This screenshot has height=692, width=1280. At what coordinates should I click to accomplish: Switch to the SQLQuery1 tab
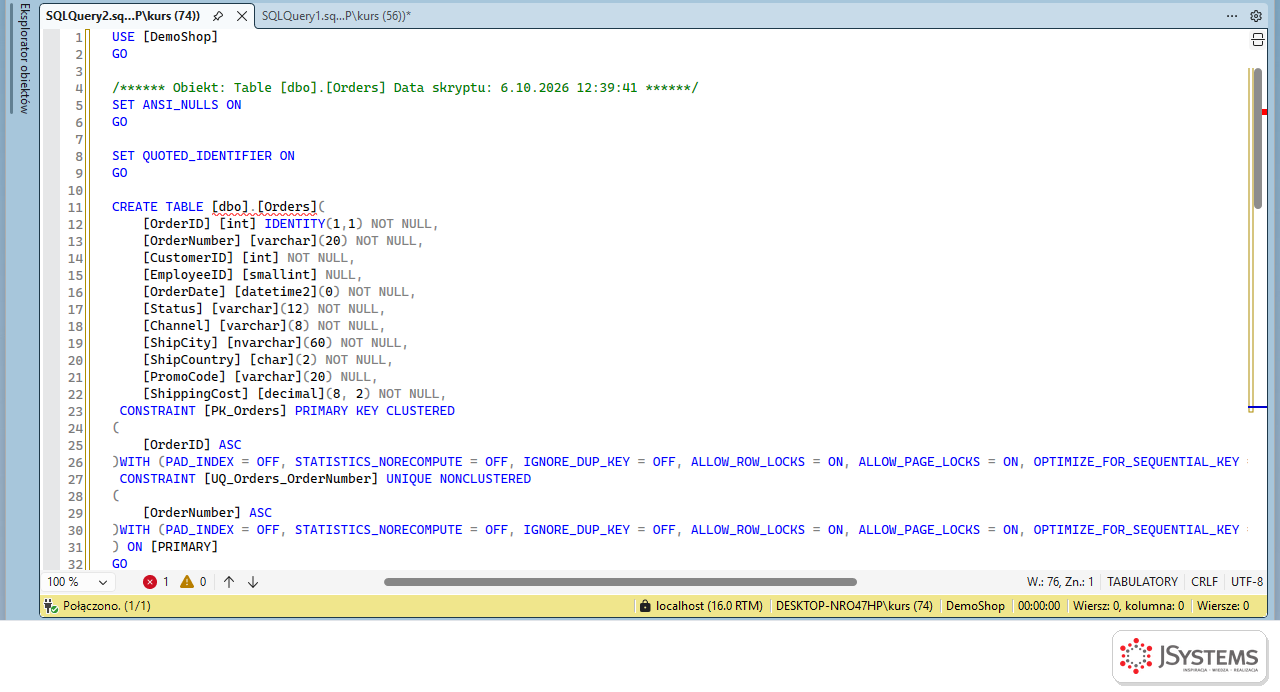pyautogui.click(x=336, y=16)
